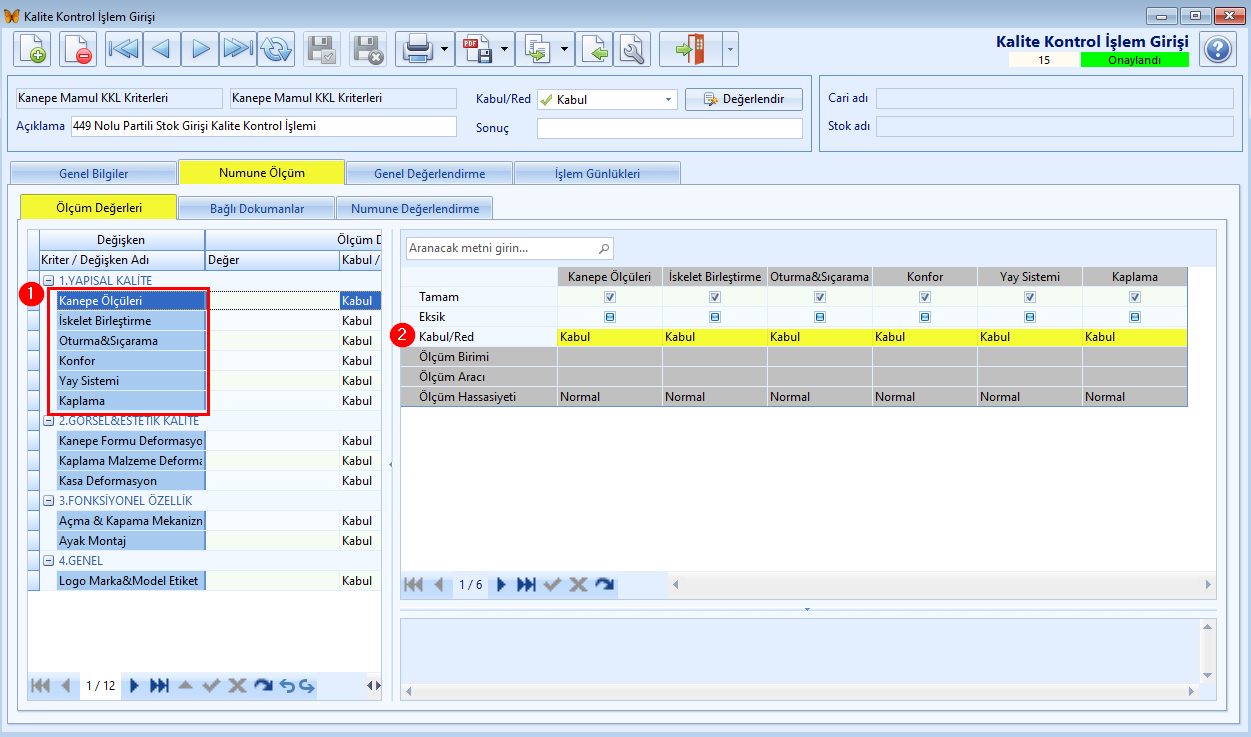The image size is (1251, 737).
Task: Go to last row in the 1 / 12 navigator
Action: [x=159, y=685]
